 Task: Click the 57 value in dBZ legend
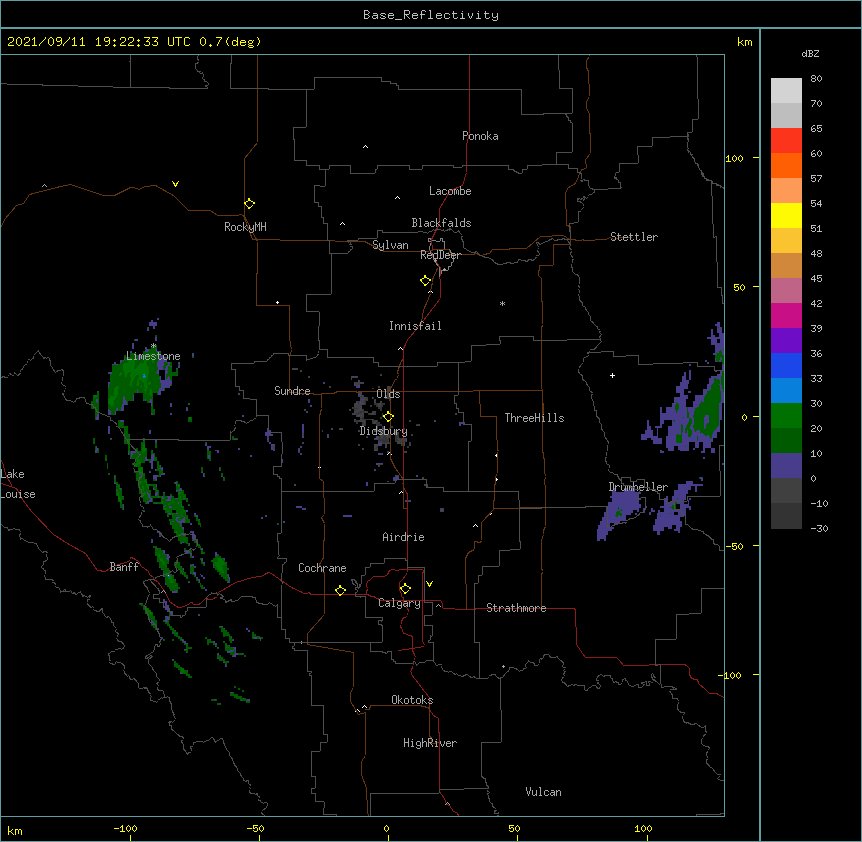click(816, 179)
